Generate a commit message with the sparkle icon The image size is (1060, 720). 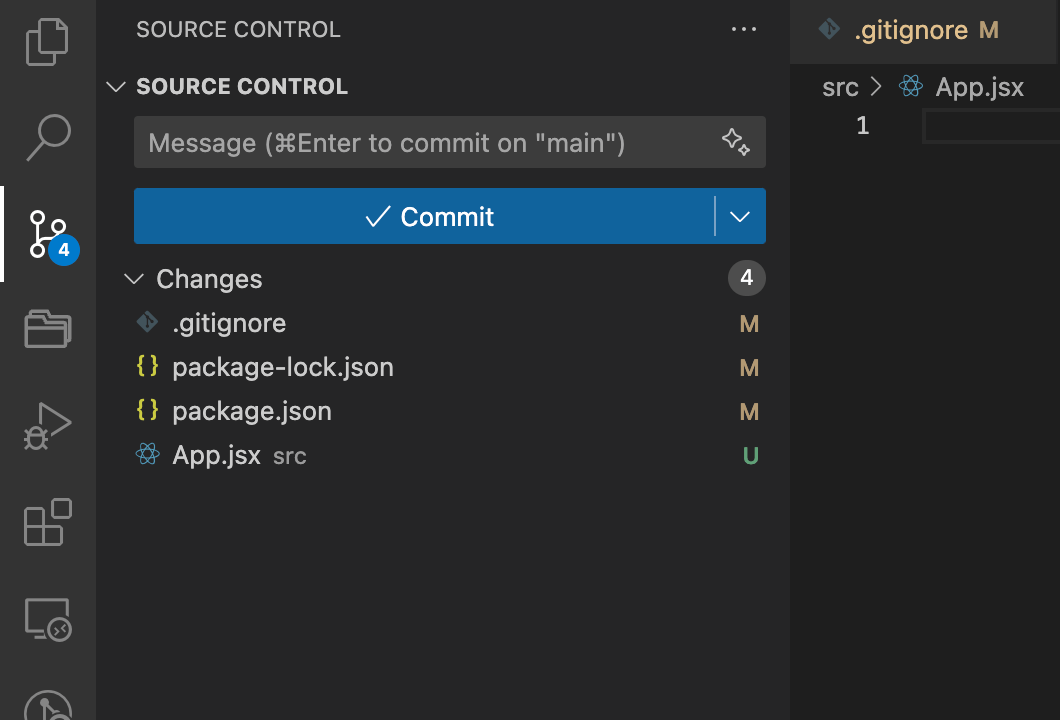[736, 142]
